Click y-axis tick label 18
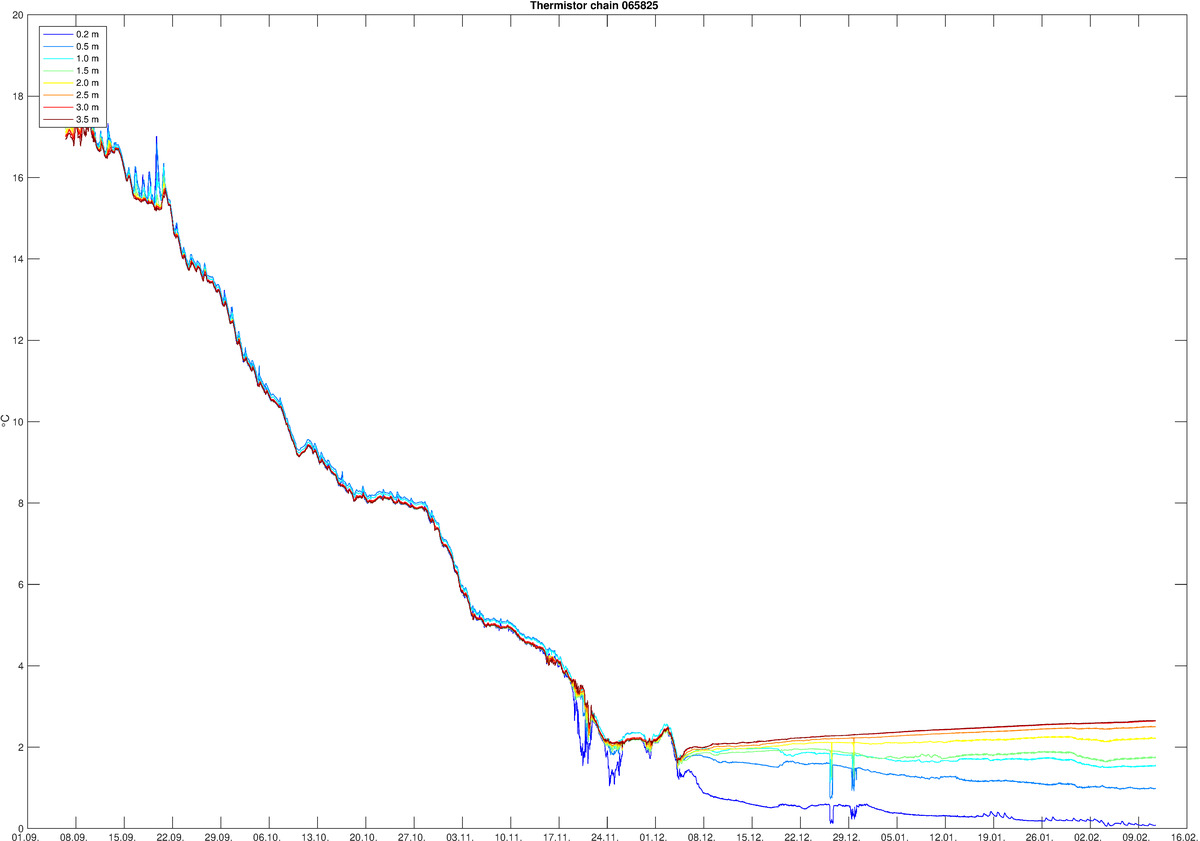Viewport: 1200px width, 841px height. coord(17,96)
